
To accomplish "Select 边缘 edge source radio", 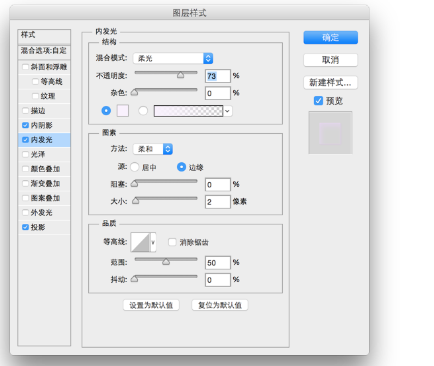I will coord(181,167).
